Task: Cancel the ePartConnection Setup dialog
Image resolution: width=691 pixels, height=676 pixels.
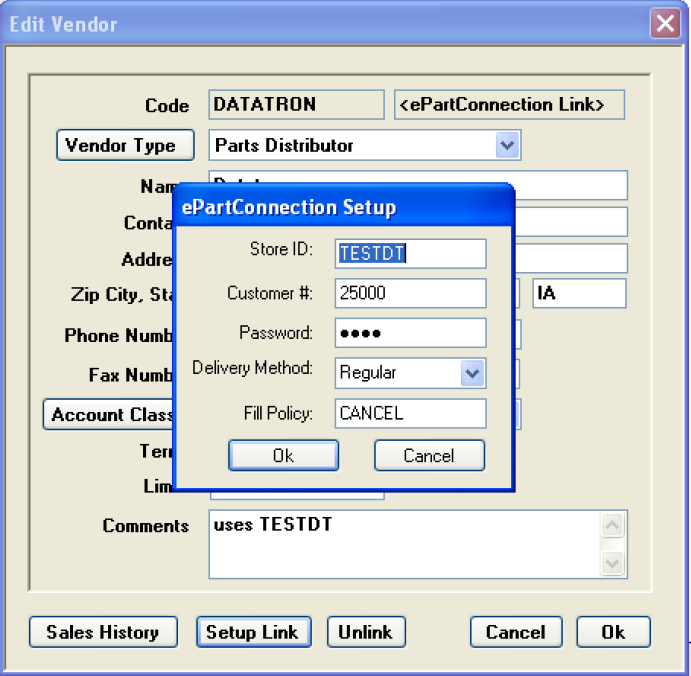Action: pyautogui.click(x=429, y=456)
